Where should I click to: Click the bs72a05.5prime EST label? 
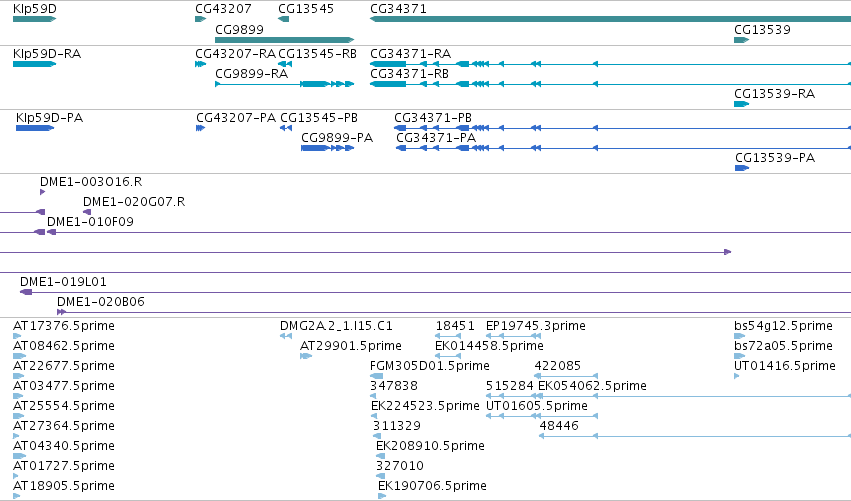click(783, 346)
